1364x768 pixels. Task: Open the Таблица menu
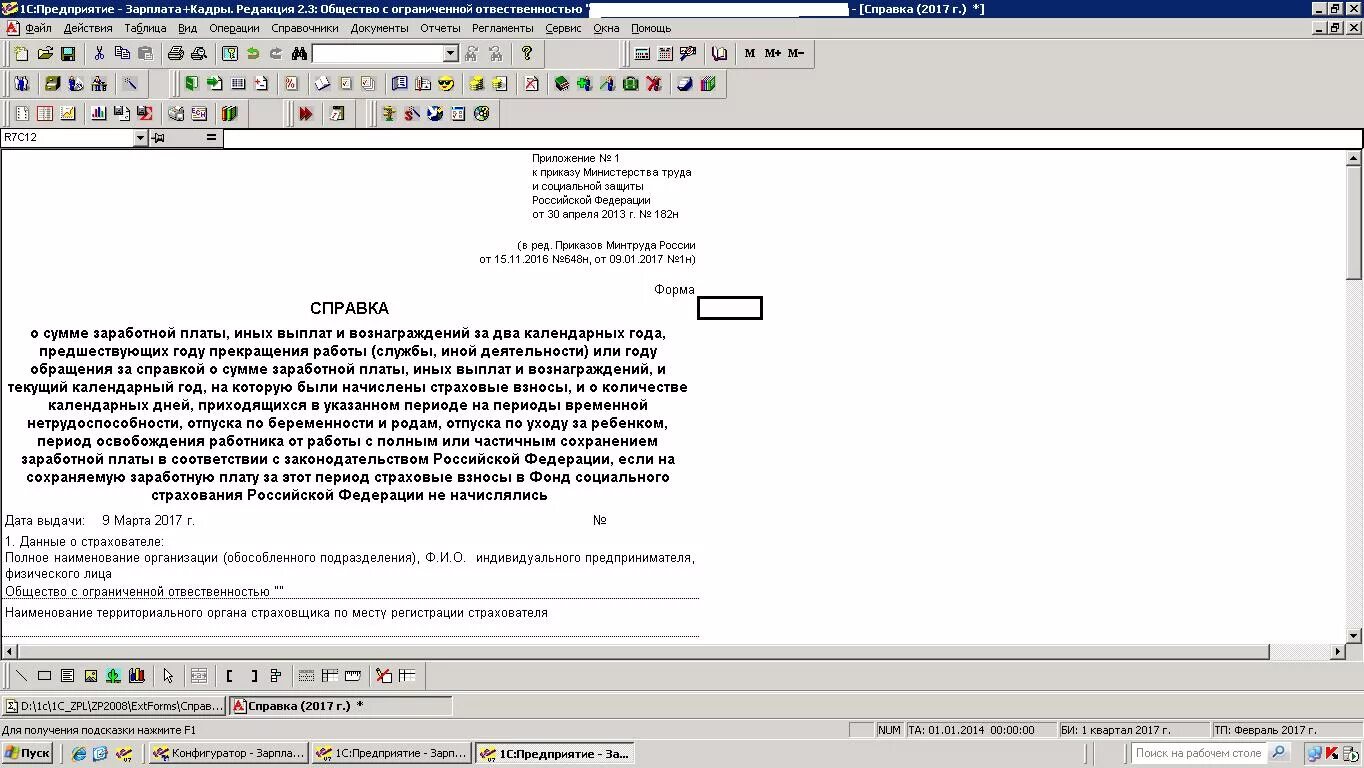(145, 28)
